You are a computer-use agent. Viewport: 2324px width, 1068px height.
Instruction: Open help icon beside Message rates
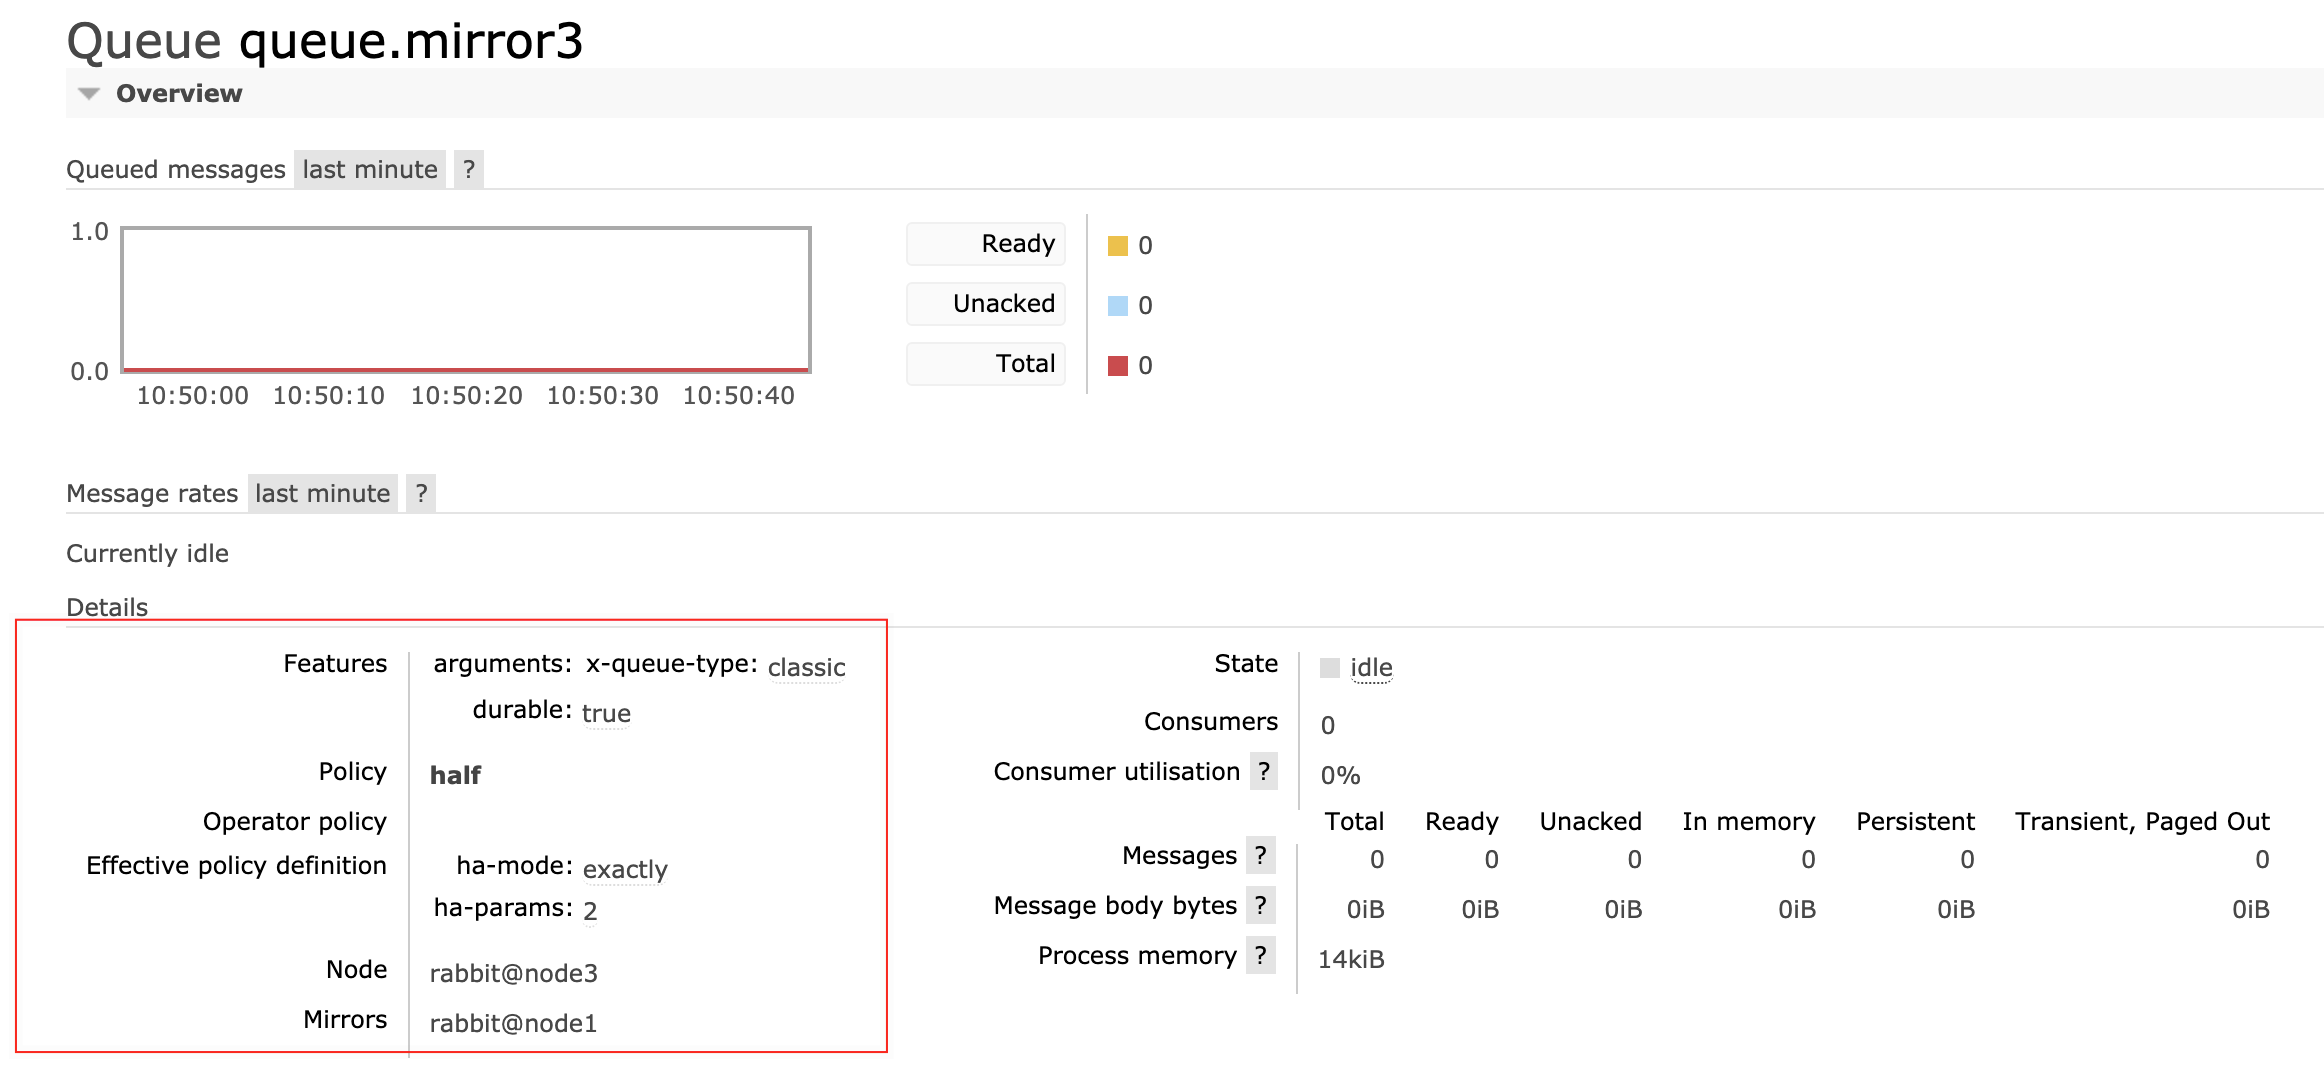pyautogui.click(x=421, y=493)
